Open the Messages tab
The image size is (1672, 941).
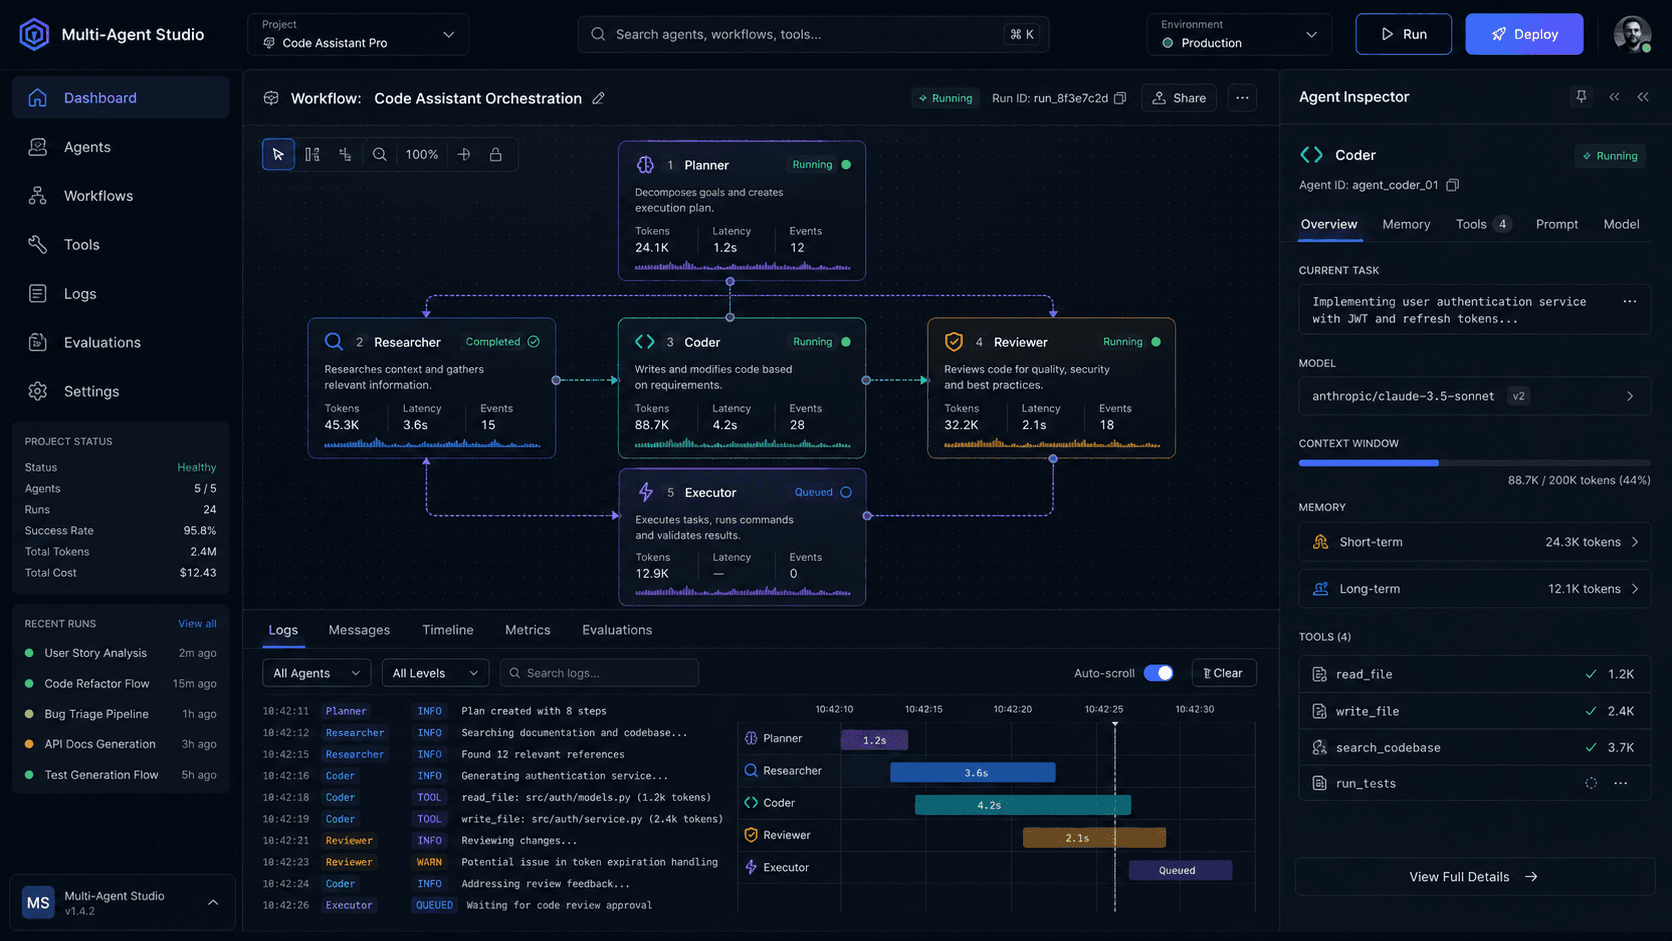click(x=359, y=630)
